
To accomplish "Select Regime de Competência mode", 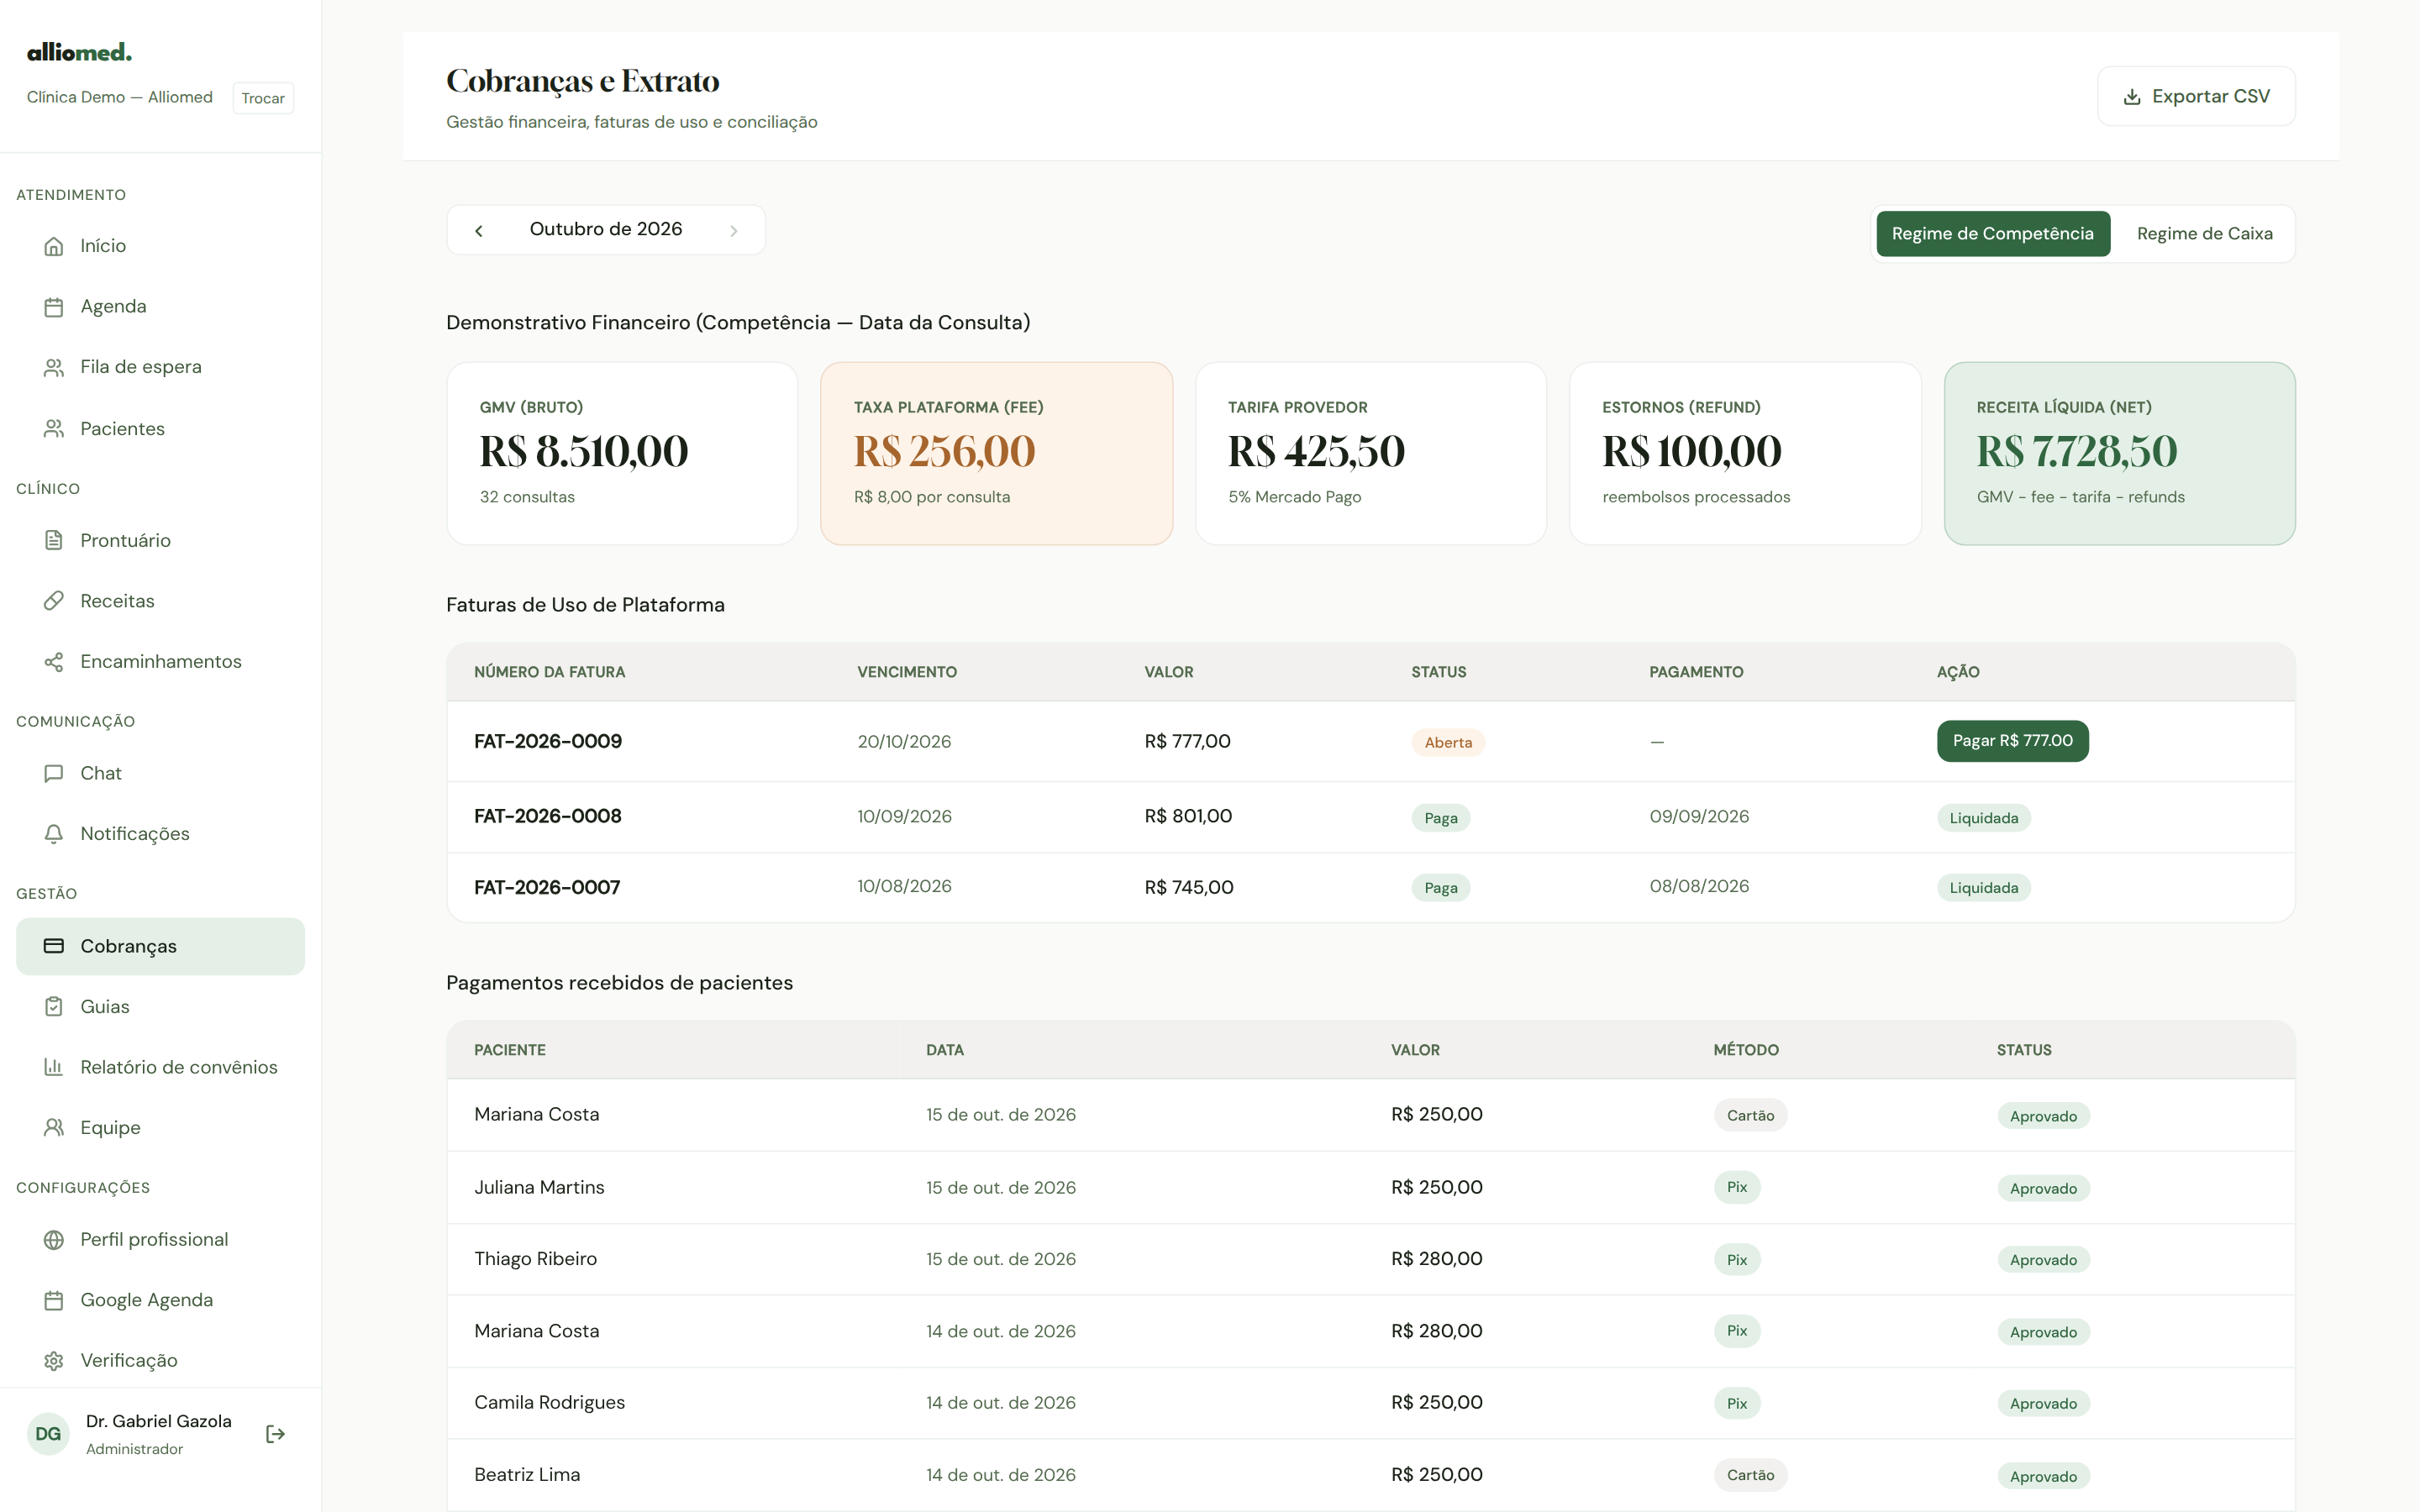I will 1992,234.
